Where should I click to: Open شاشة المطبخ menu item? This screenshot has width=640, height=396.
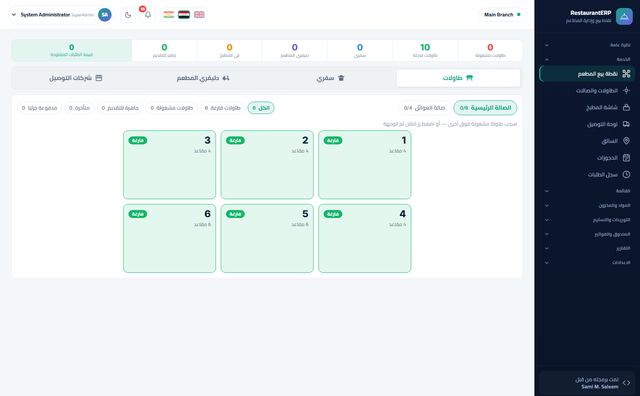588,107
